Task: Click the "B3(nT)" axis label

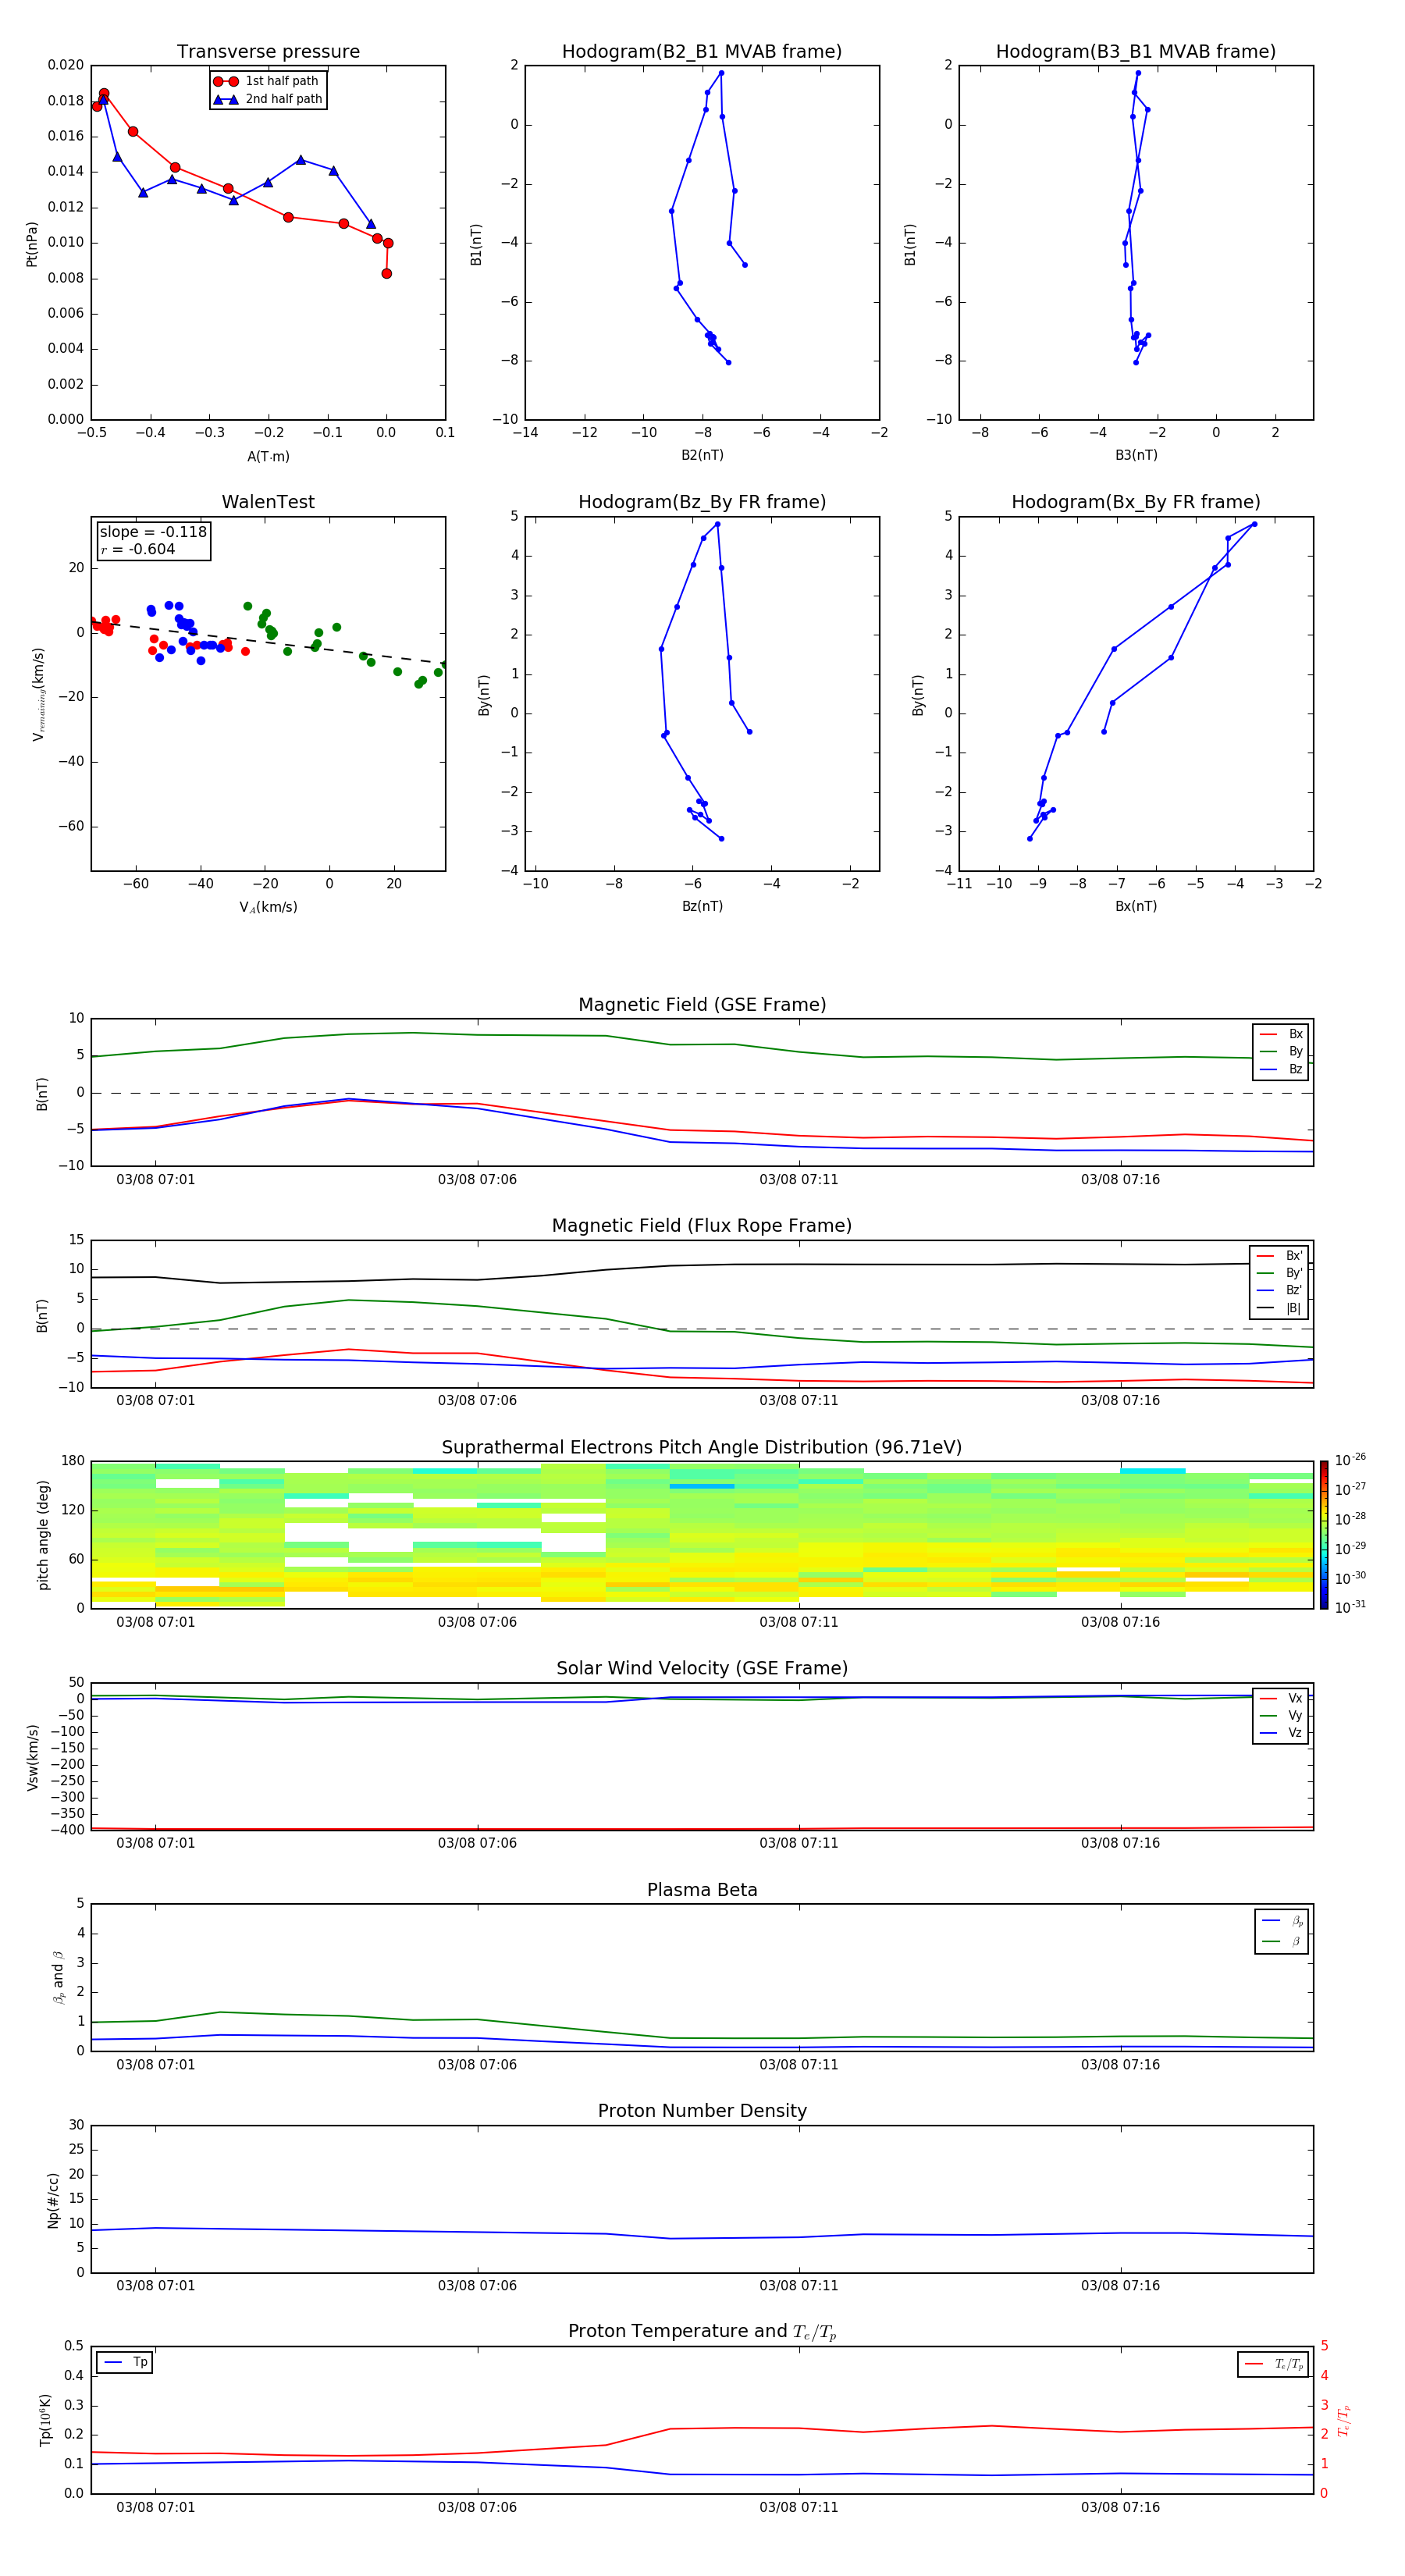Action: (x=1136, y=455)
